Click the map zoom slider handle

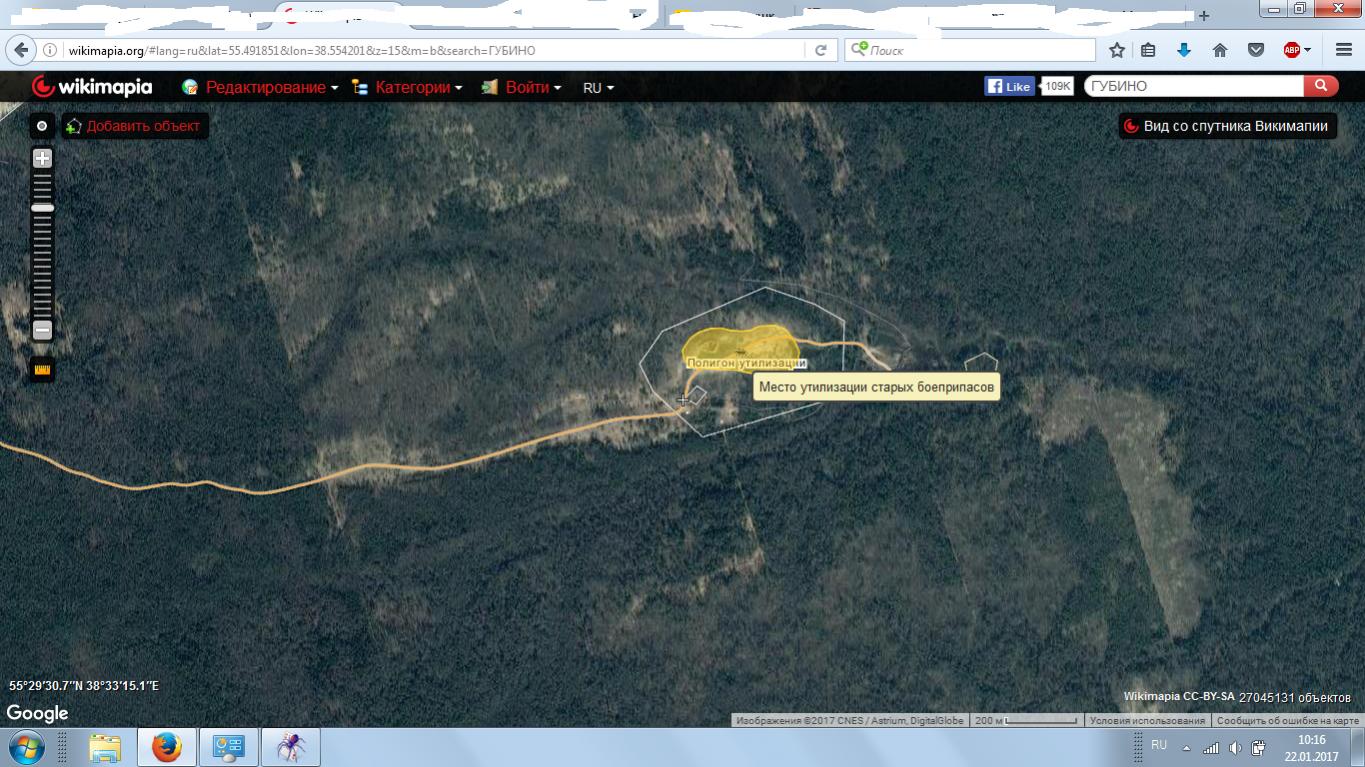coord(42,208)
